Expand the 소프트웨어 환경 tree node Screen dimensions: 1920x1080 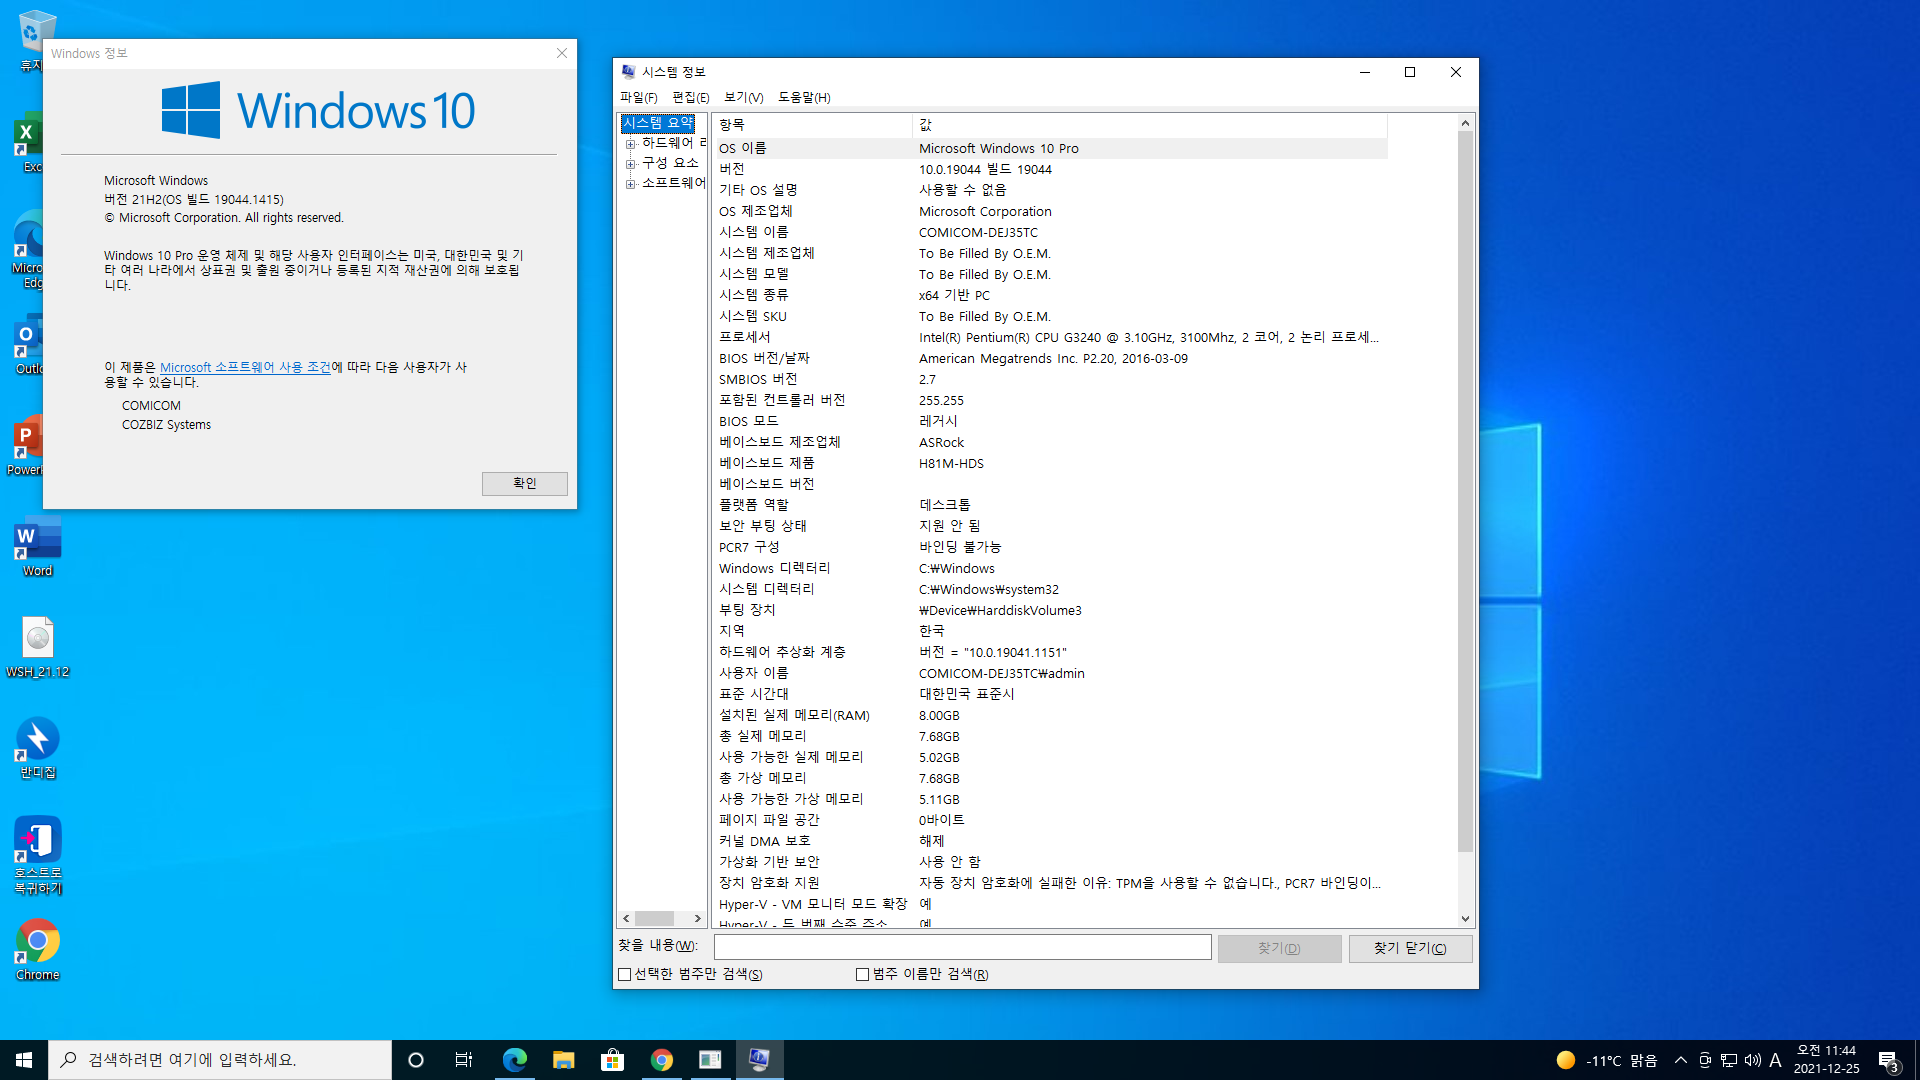point(631,184)
